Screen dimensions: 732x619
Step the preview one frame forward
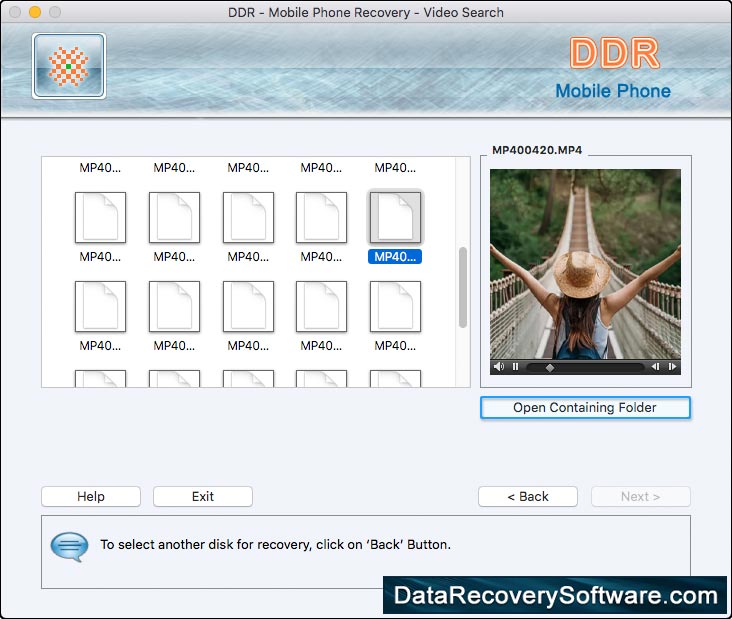pos(672,366)
